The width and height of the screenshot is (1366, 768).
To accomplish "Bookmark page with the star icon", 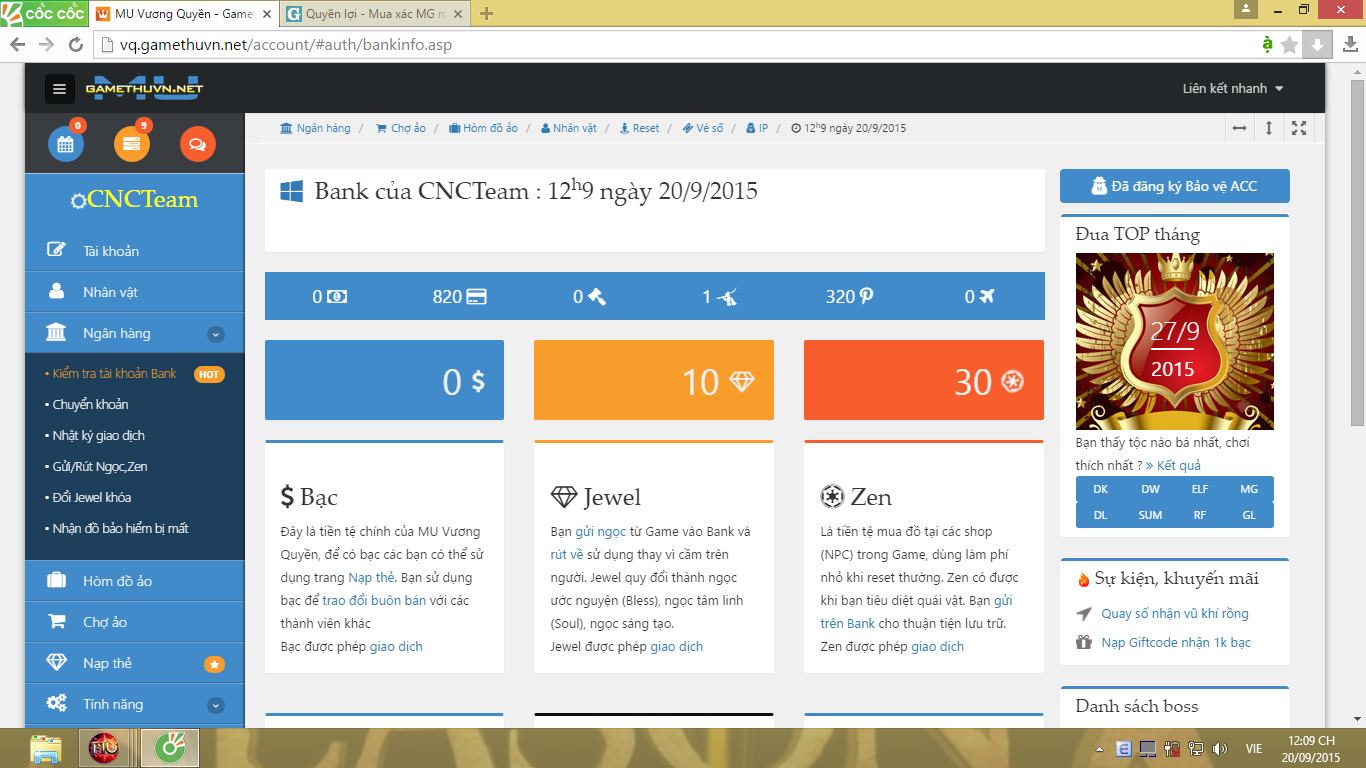I will coord(1290,45).
